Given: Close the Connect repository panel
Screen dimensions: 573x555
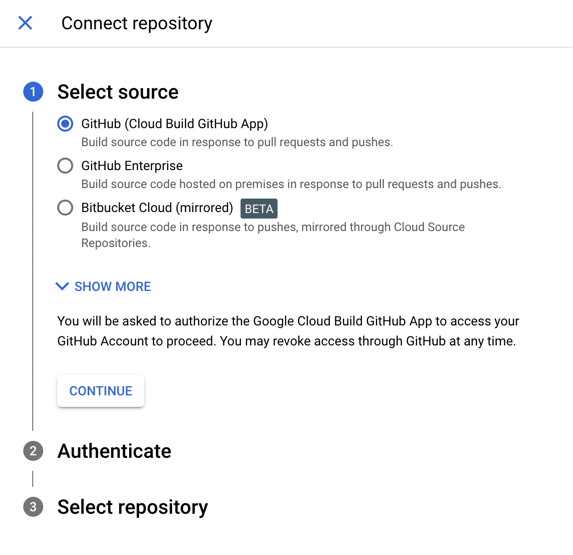Looking at the screenshot, I should tap(25, 23).
